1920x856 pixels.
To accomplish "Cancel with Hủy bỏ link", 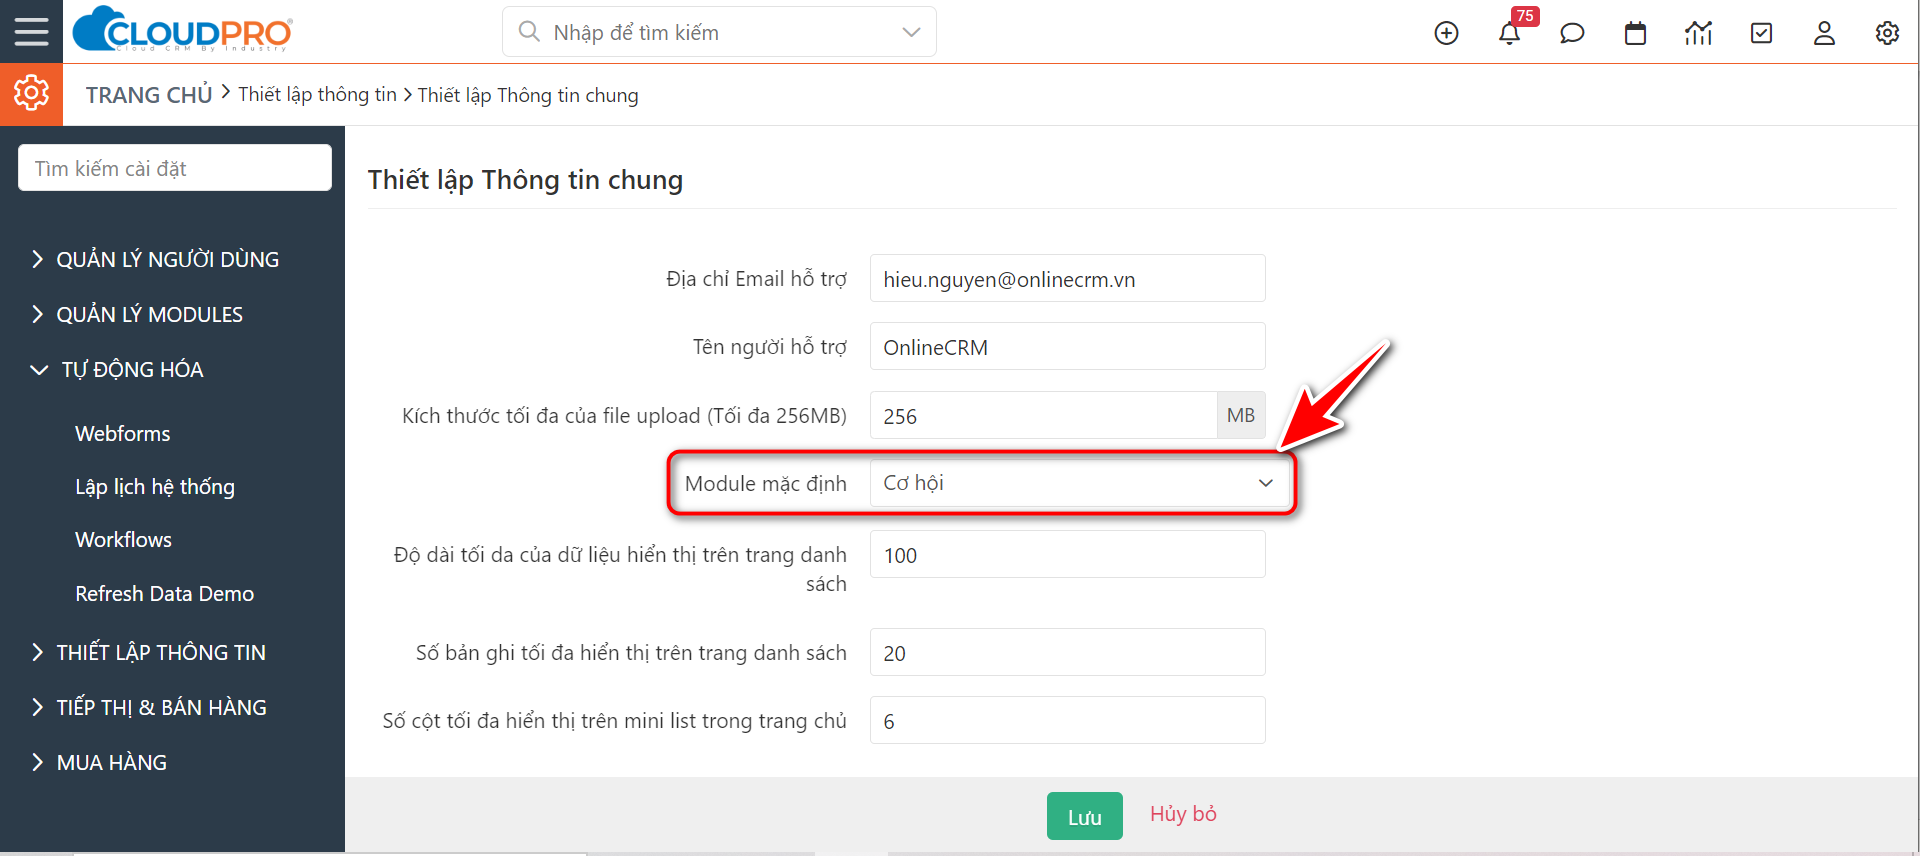I will pyautogui.click(x=1183, y=814).
